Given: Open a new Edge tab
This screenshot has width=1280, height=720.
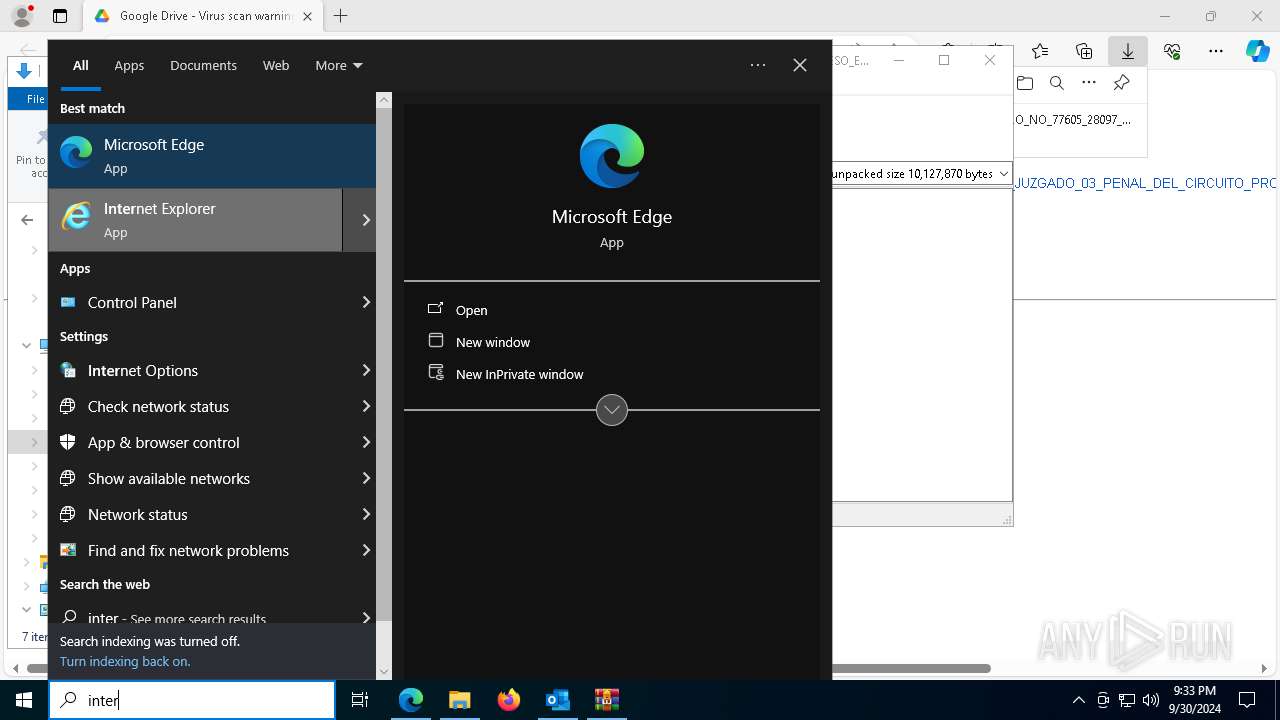Looking at the screenshot, I should coord(341,16).
